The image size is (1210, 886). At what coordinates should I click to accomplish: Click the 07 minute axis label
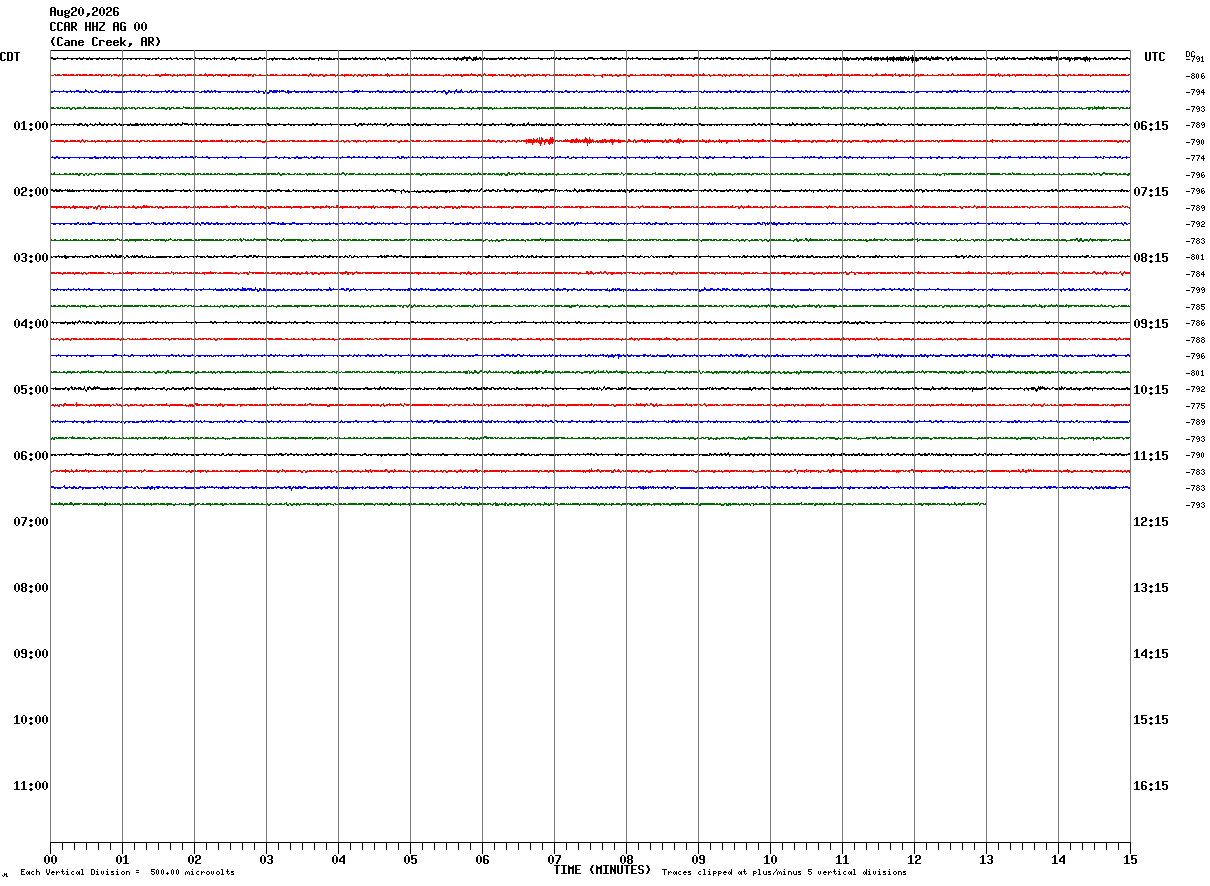click(554, 860)
